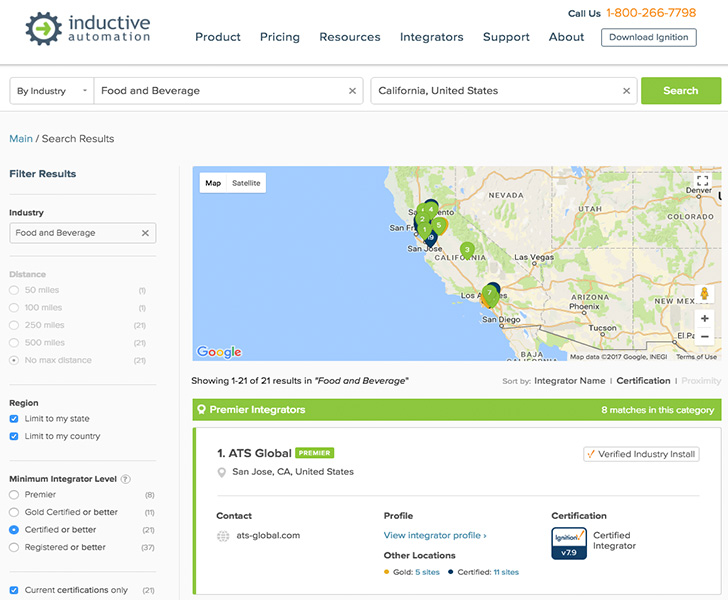Zoom out on the map
This screenshot has width=728, height=600.
(704, 336)
